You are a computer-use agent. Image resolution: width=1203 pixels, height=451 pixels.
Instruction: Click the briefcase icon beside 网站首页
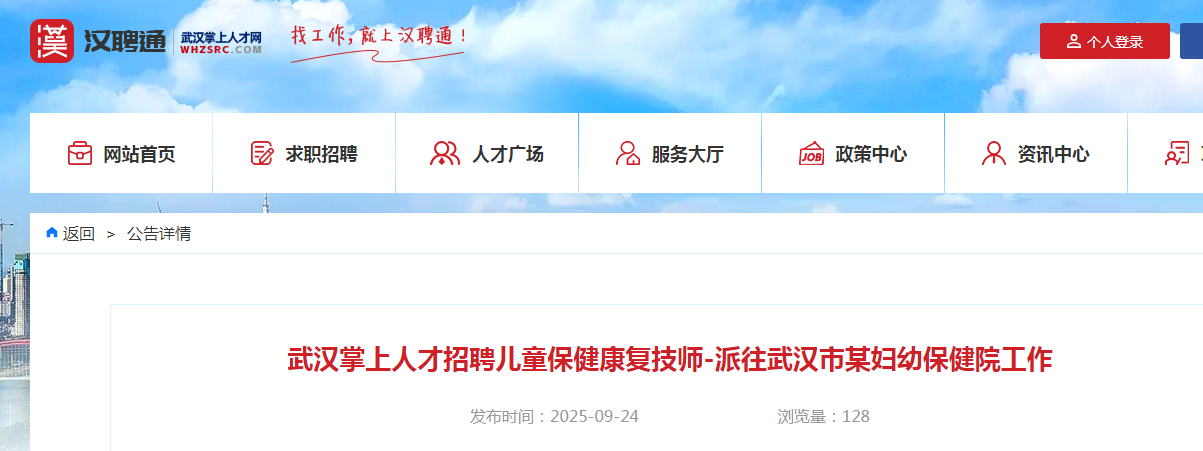80,153
